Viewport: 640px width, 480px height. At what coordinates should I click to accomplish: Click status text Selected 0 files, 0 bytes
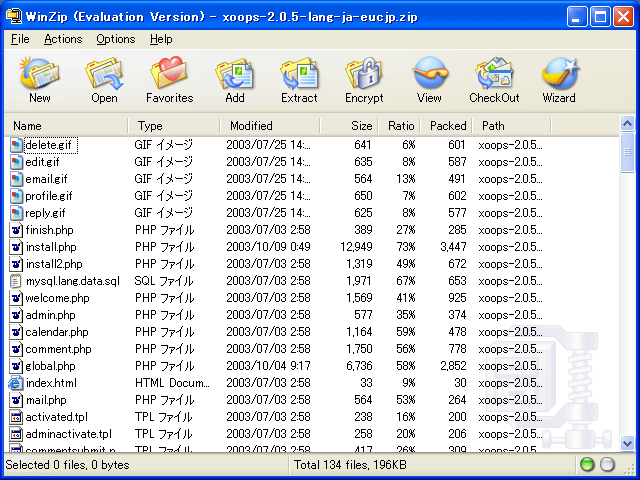(x=67, y=465)
